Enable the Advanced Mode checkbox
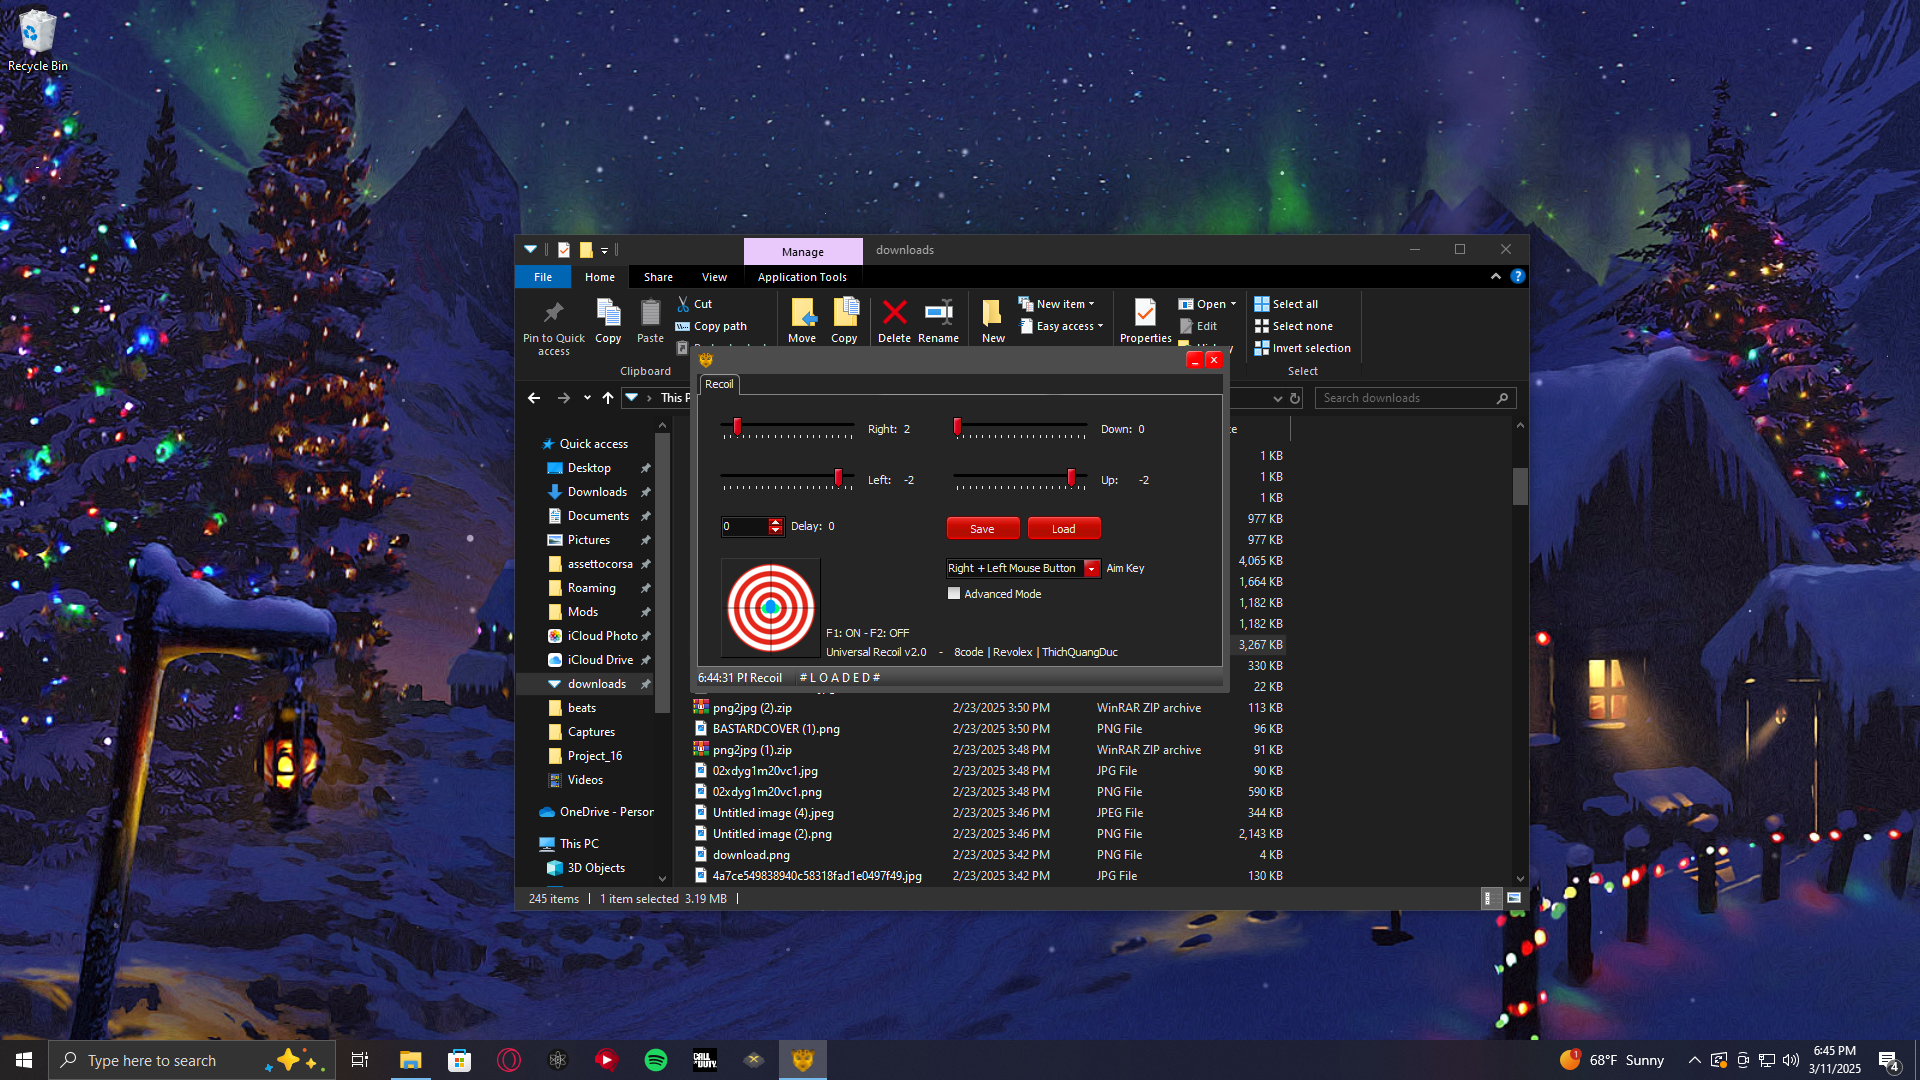 click(954, 594)
